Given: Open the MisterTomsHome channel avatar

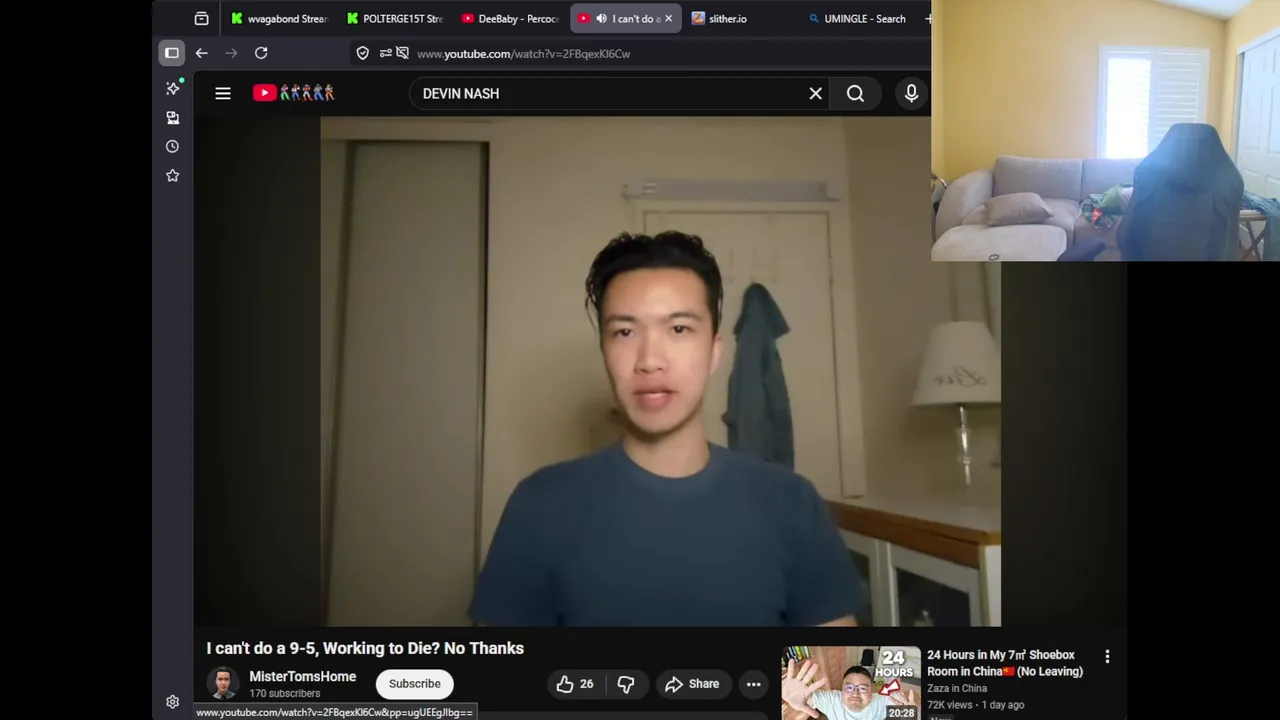Looking at the screenshot, I should pyautogui.click(x=223, y=684).
